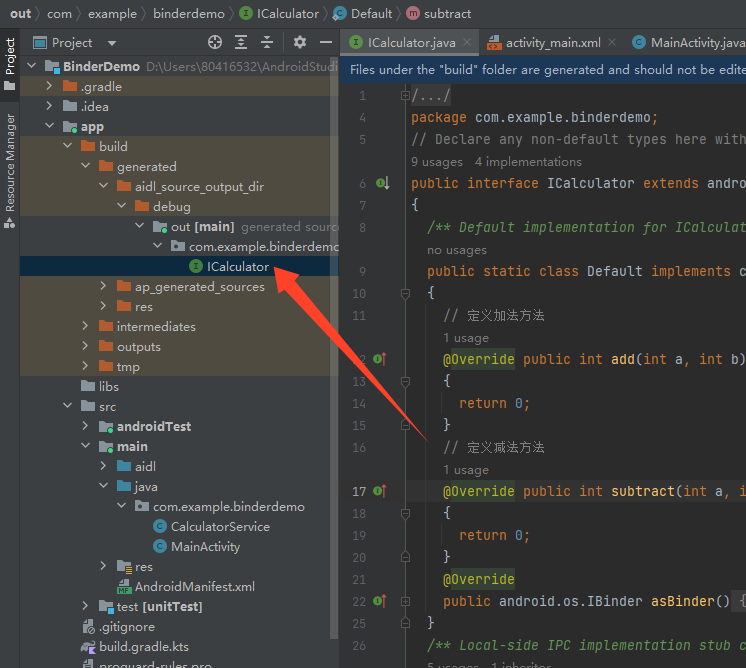746x668 pixels.
Task: Collapse the add method fold at line 13
Action: point(405,382)
